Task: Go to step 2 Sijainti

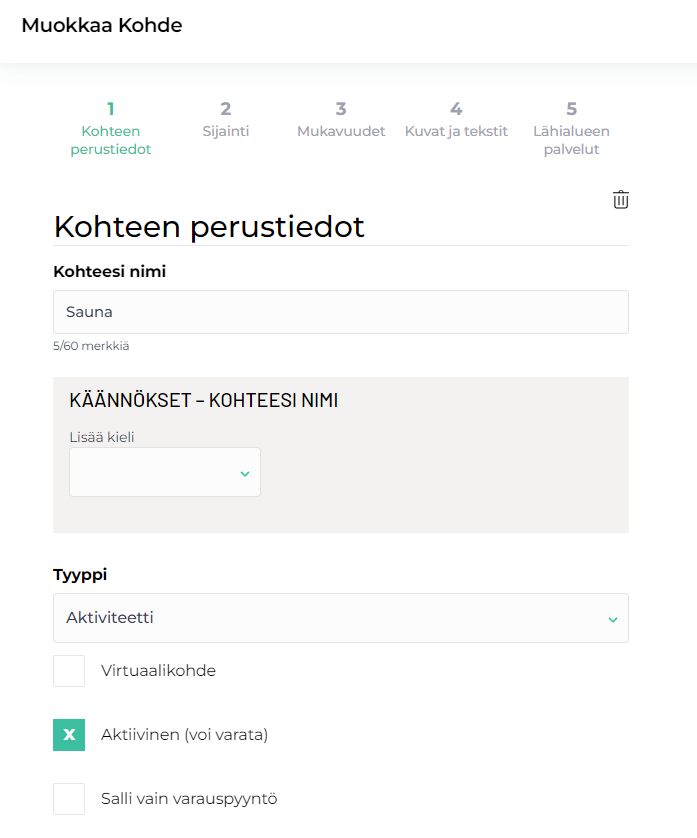Action: point(225,120)
